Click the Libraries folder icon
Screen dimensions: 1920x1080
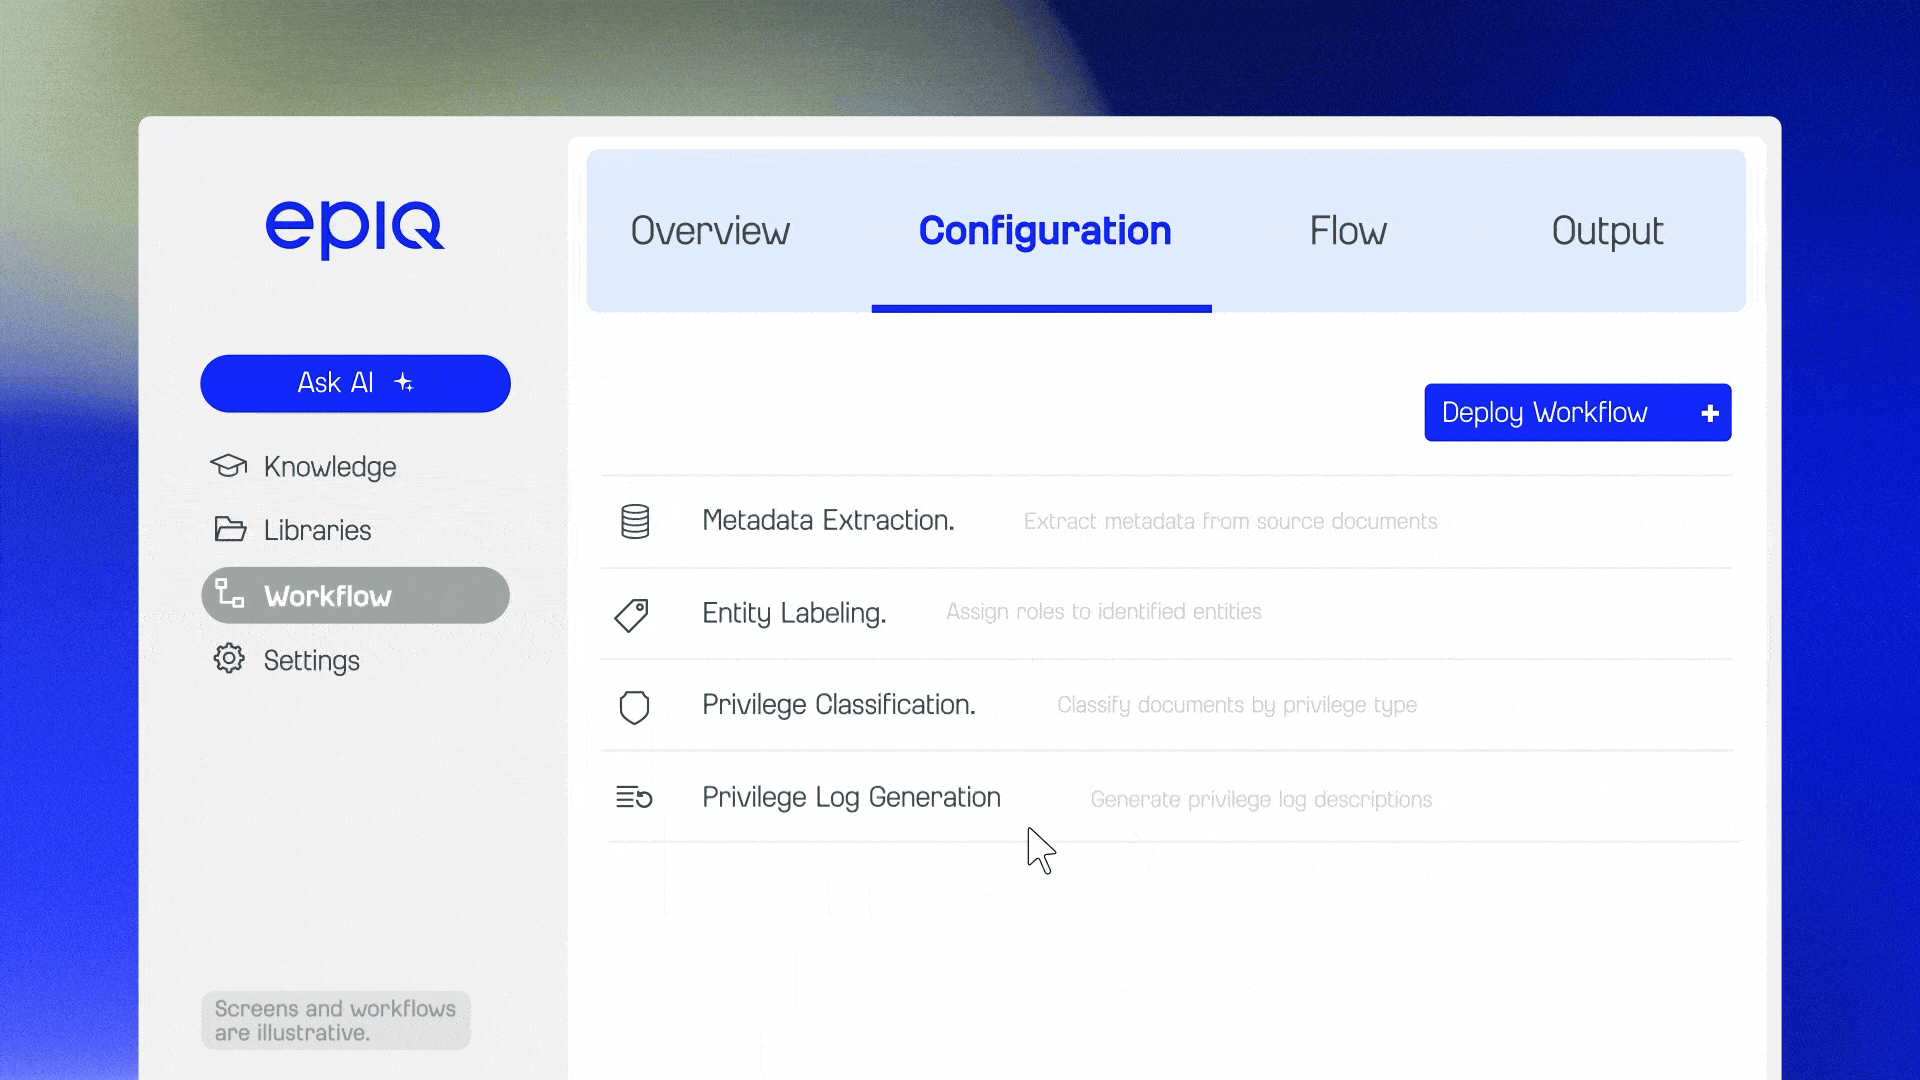(x=230, y=529)
